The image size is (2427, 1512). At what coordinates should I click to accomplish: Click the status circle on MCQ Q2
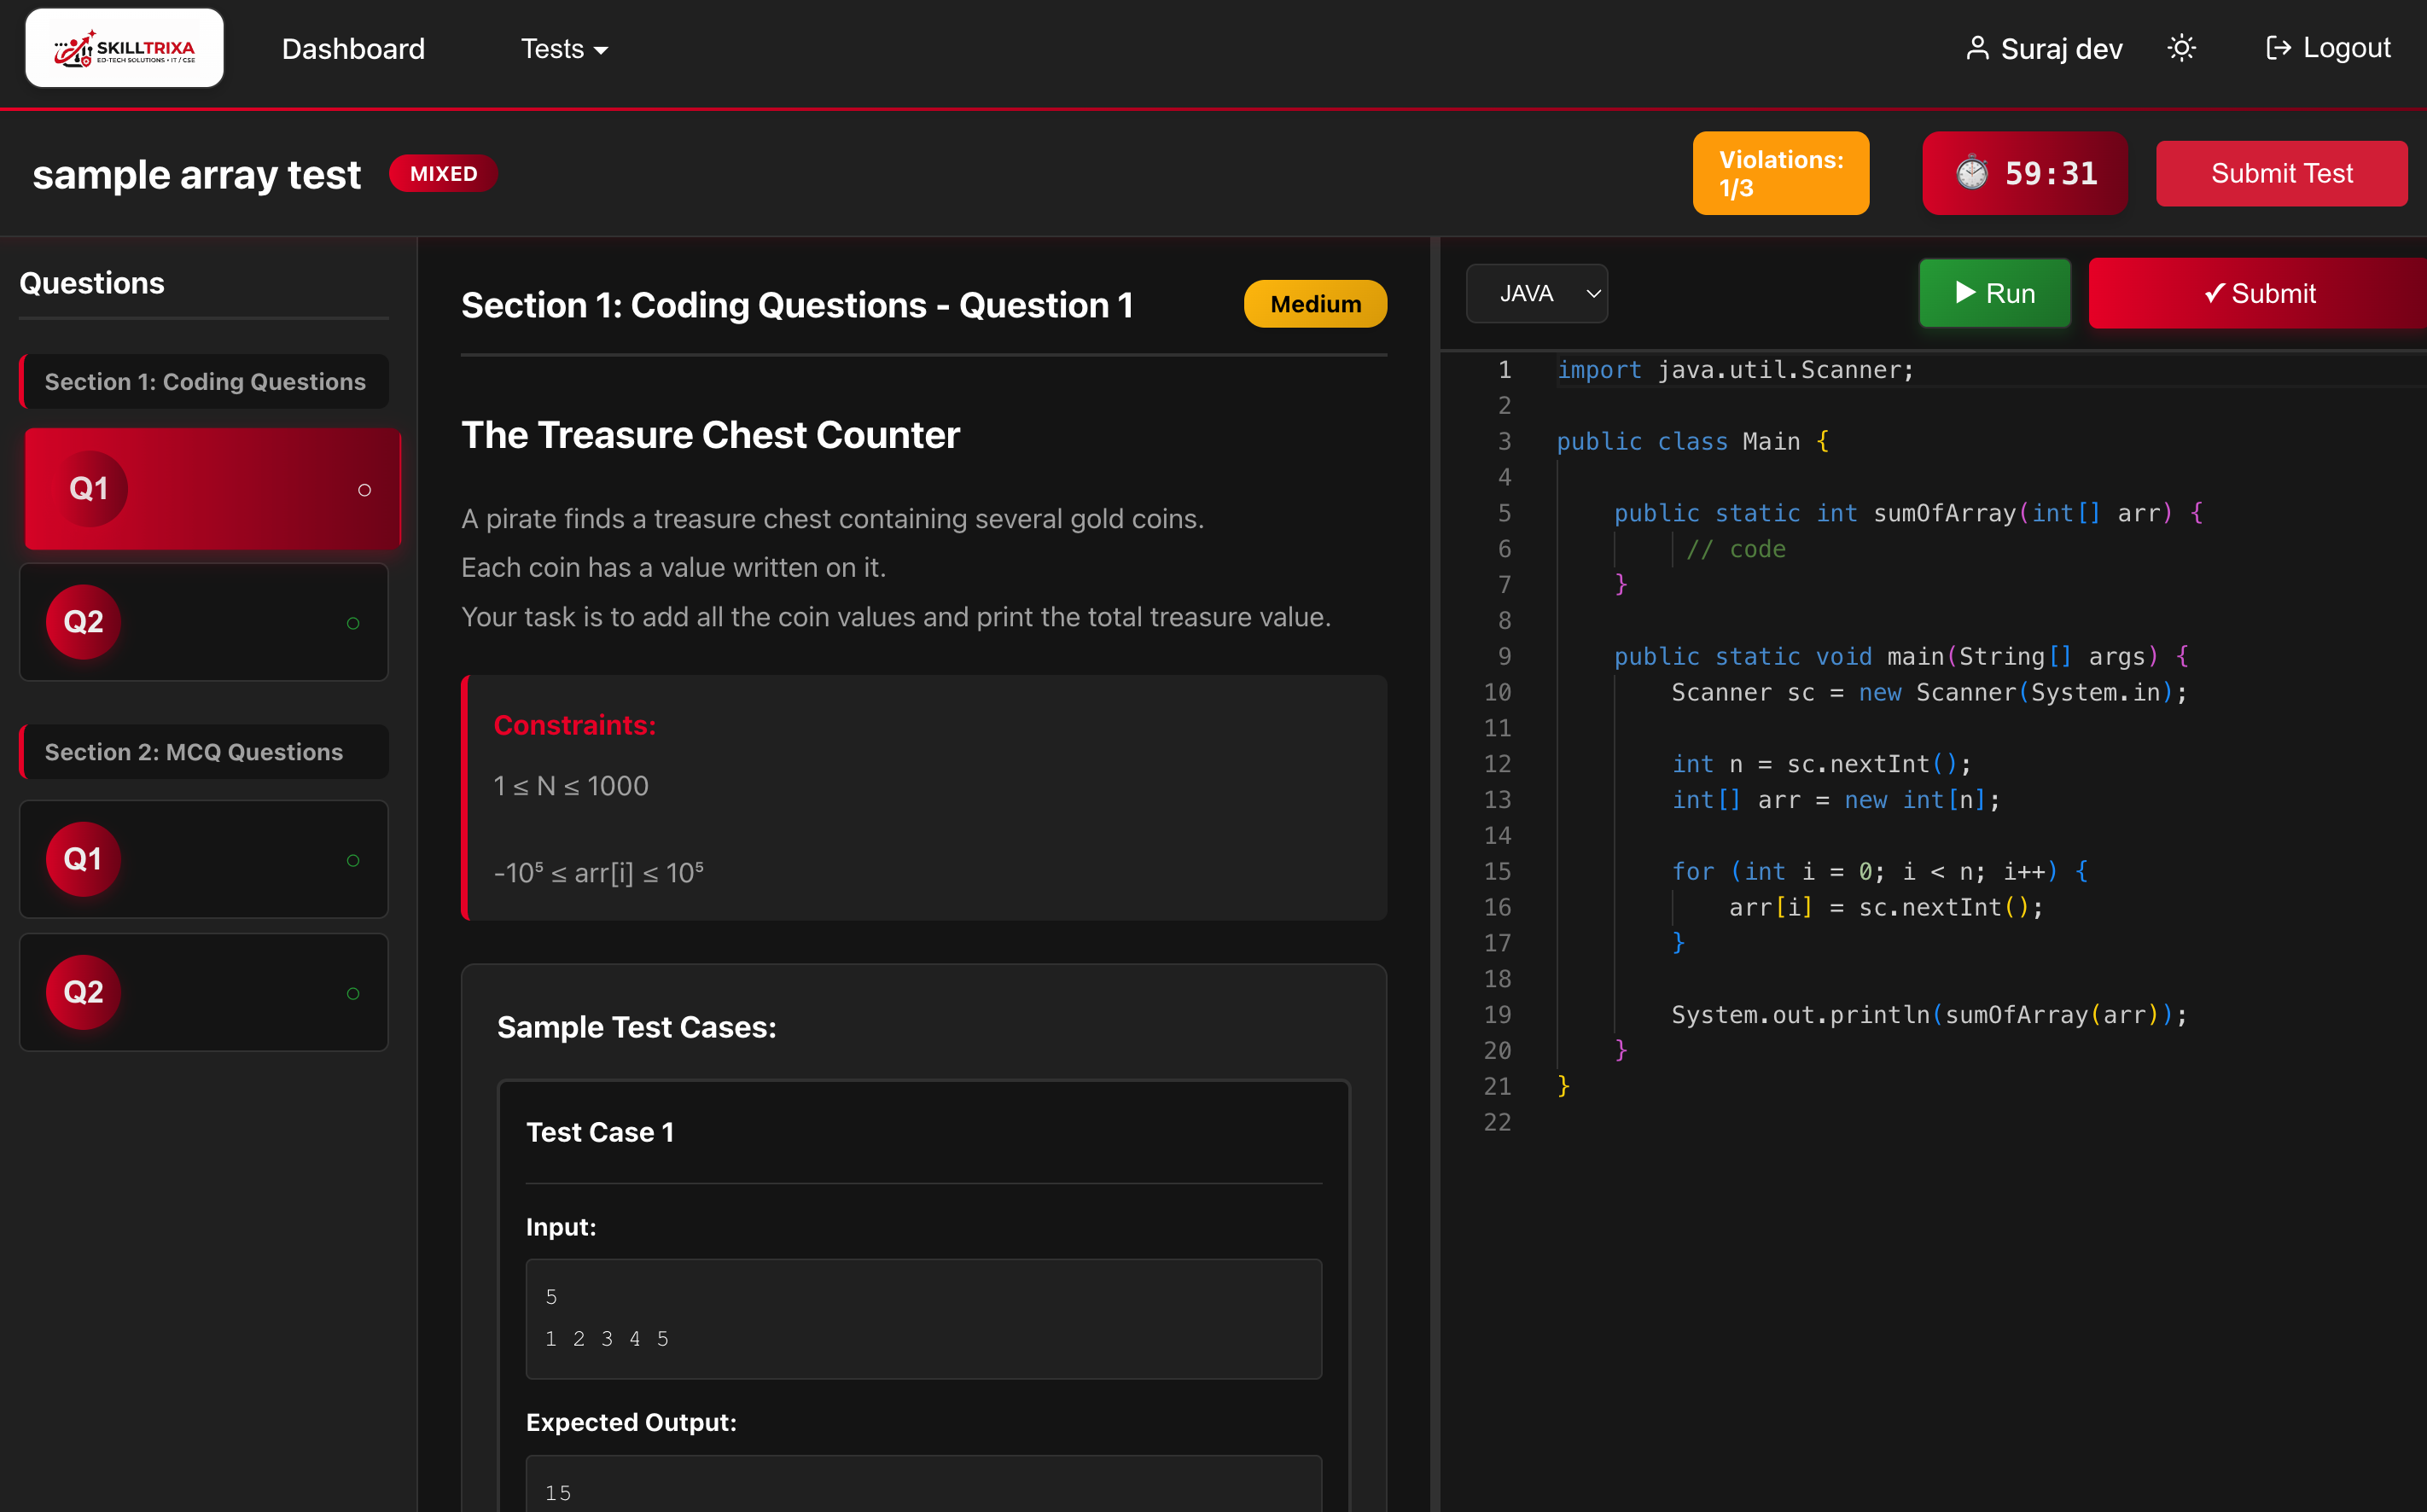353,993
